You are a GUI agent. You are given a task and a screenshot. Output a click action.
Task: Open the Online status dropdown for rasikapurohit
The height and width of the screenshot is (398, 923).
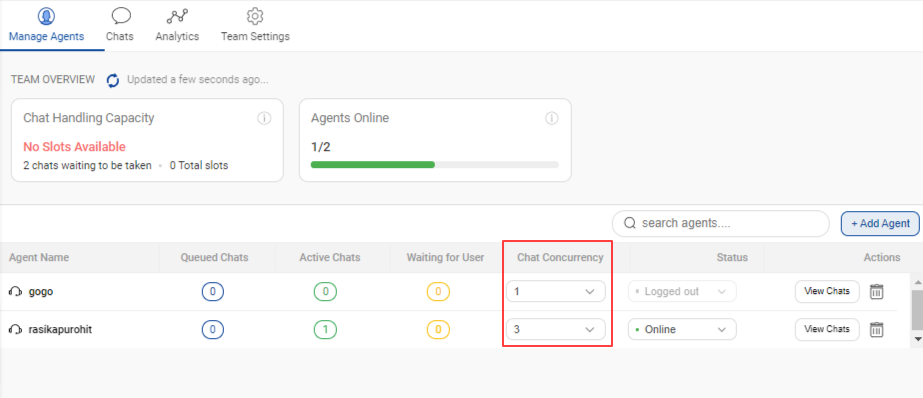pos(682,329)
